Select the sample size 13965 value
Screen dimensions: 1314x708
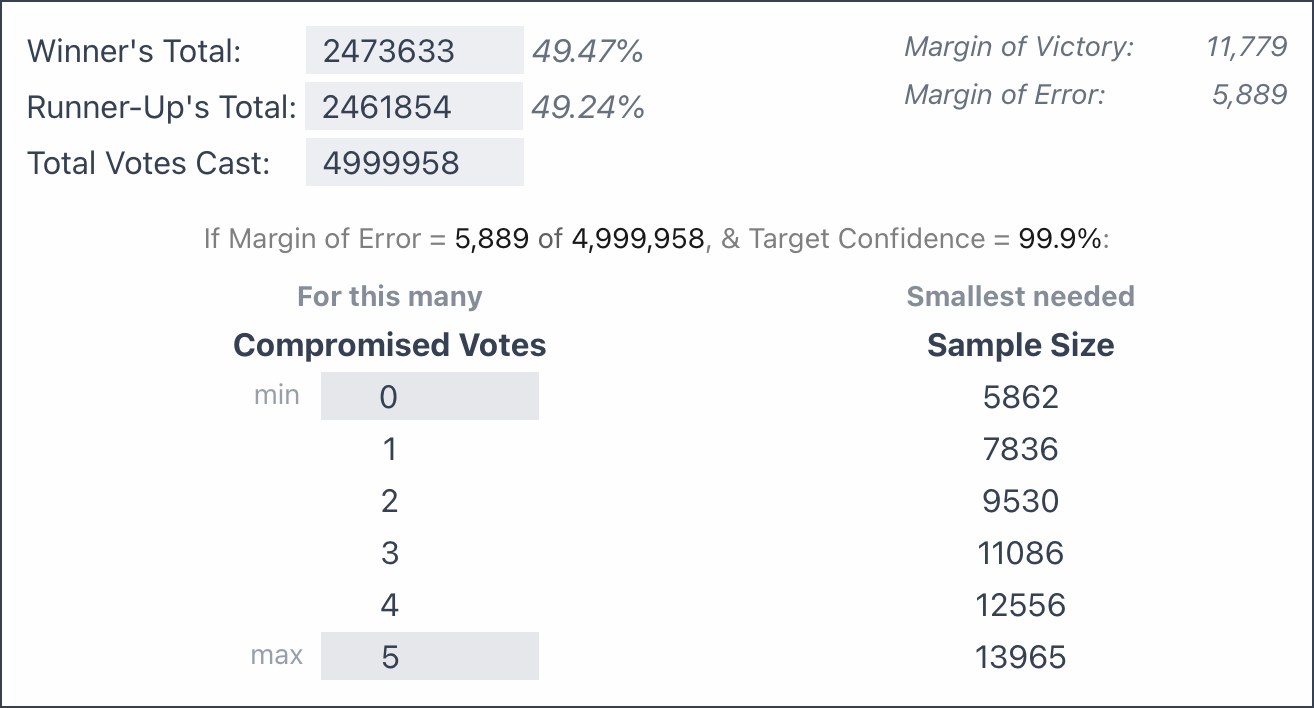coord(1020,657)
